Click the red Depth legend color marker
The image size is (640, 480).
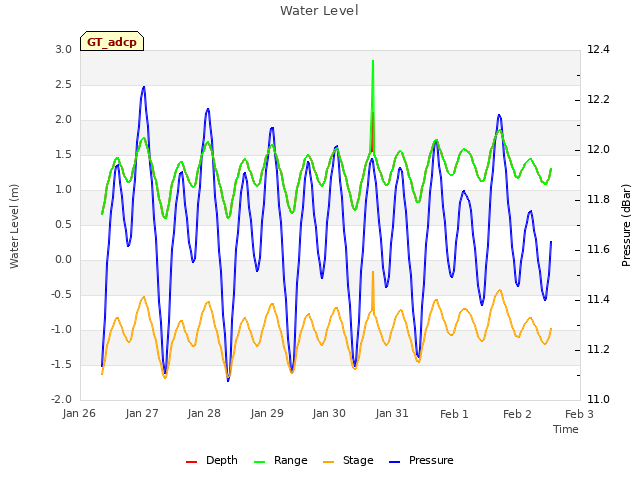pos(191,462)
